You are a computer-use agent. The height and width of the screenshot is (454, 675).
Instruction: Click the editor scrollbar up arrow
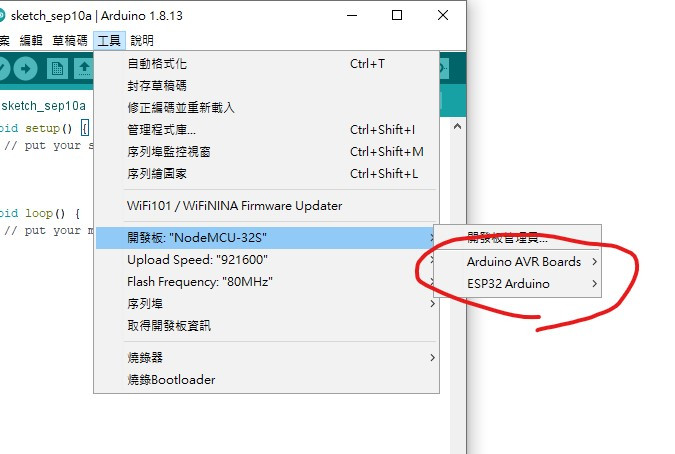coord(458,127)
